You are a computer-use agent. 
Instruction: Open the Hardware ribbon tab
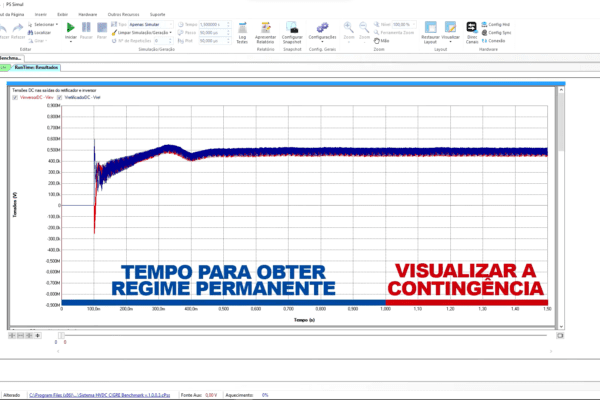pyautogui.click(x=87, y=15)
